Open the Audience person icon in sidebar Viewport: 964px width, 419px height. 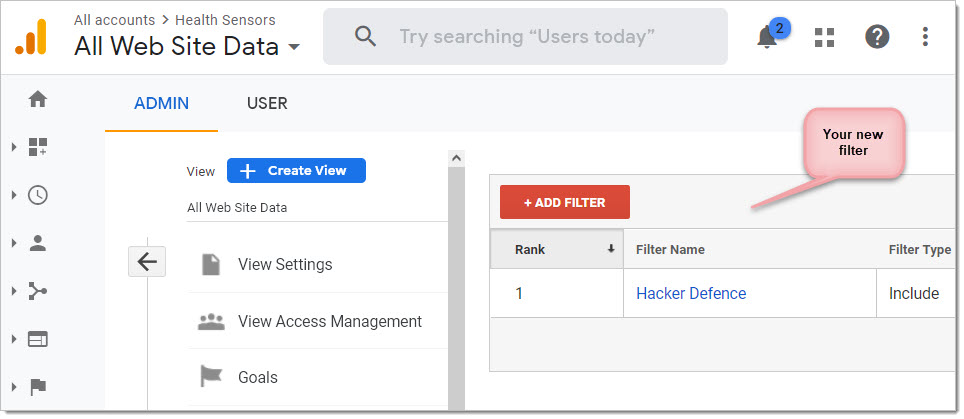click(38, 243)
